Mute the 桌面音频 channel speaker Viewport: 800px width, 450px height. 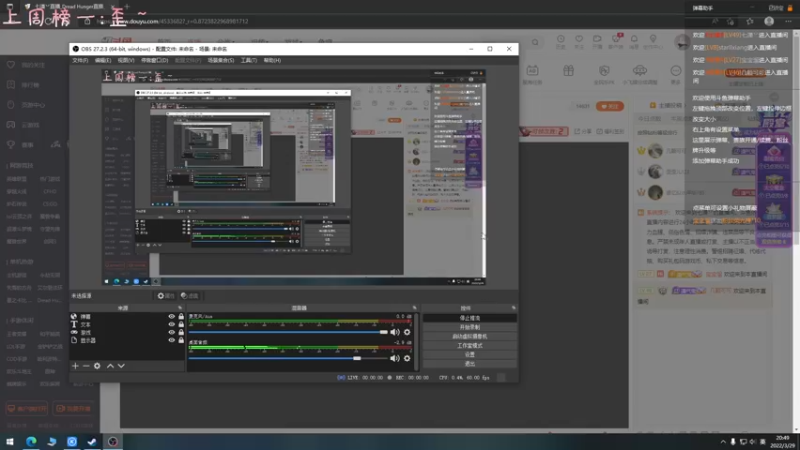(395, 358)
